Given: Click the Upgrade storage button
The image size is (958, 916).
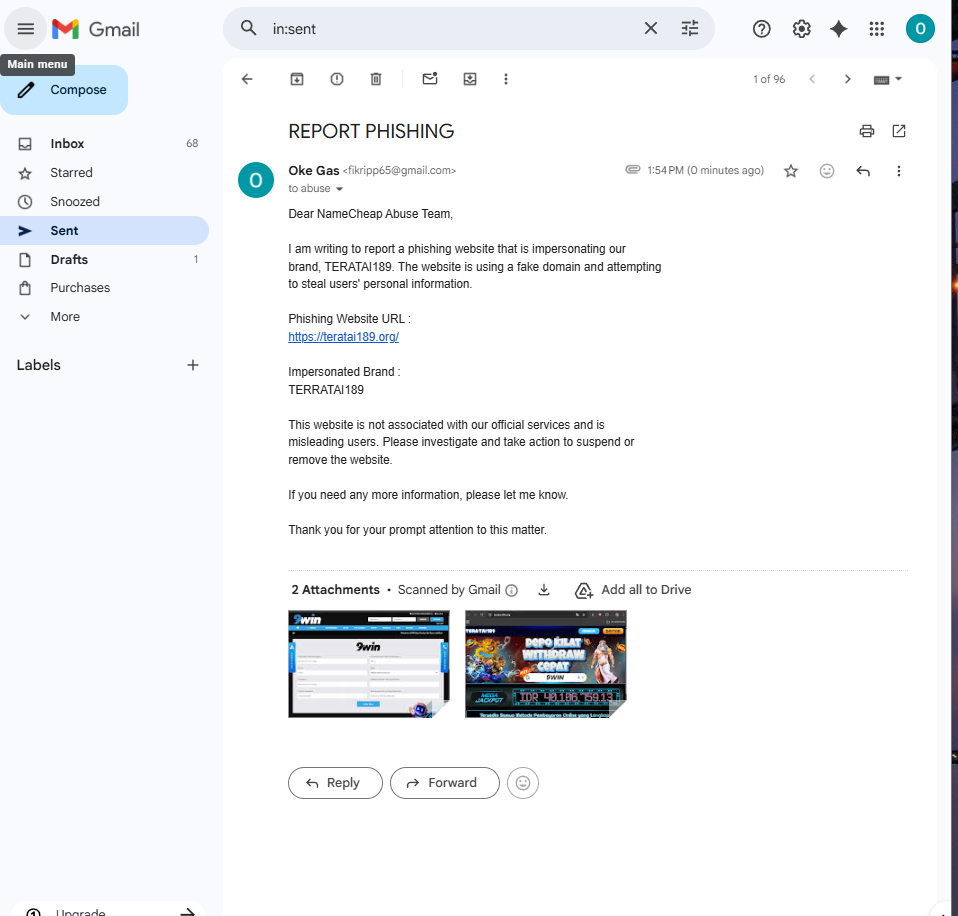Looking at the screenshot, I should tap(109, 910).
